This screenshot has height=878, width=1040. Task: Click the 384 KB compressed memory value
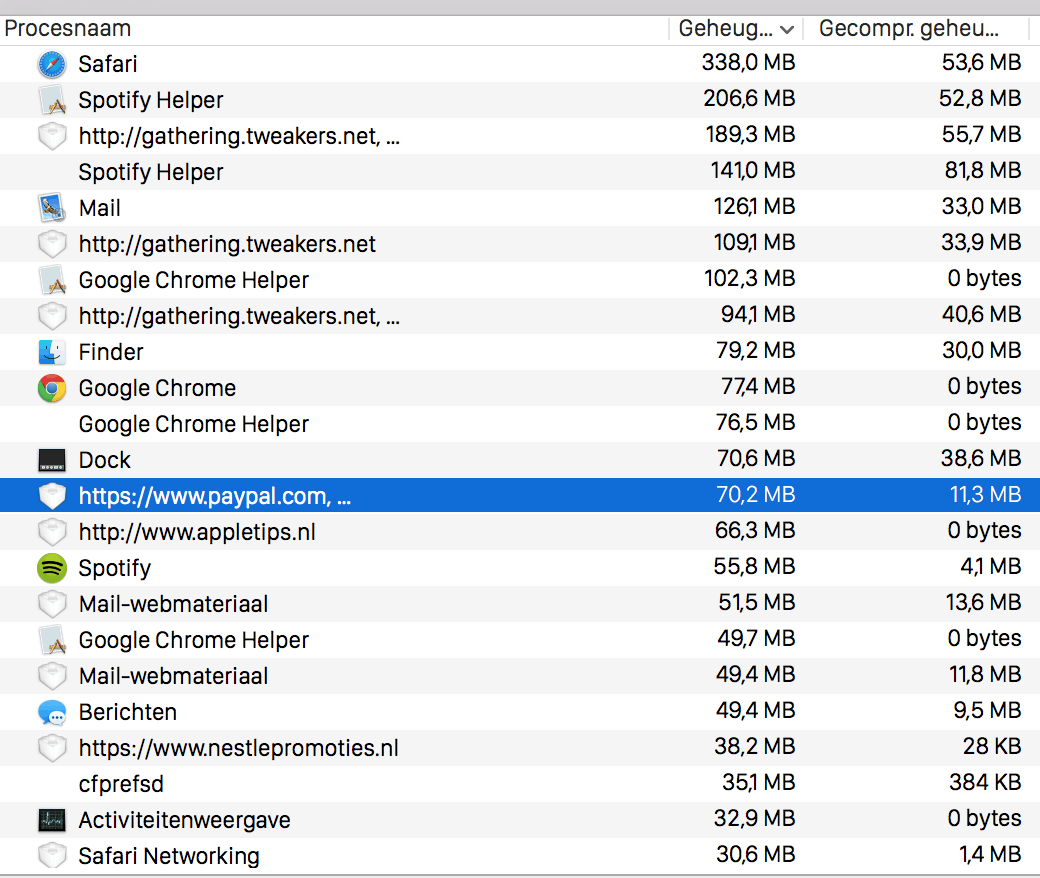point(985,783)
